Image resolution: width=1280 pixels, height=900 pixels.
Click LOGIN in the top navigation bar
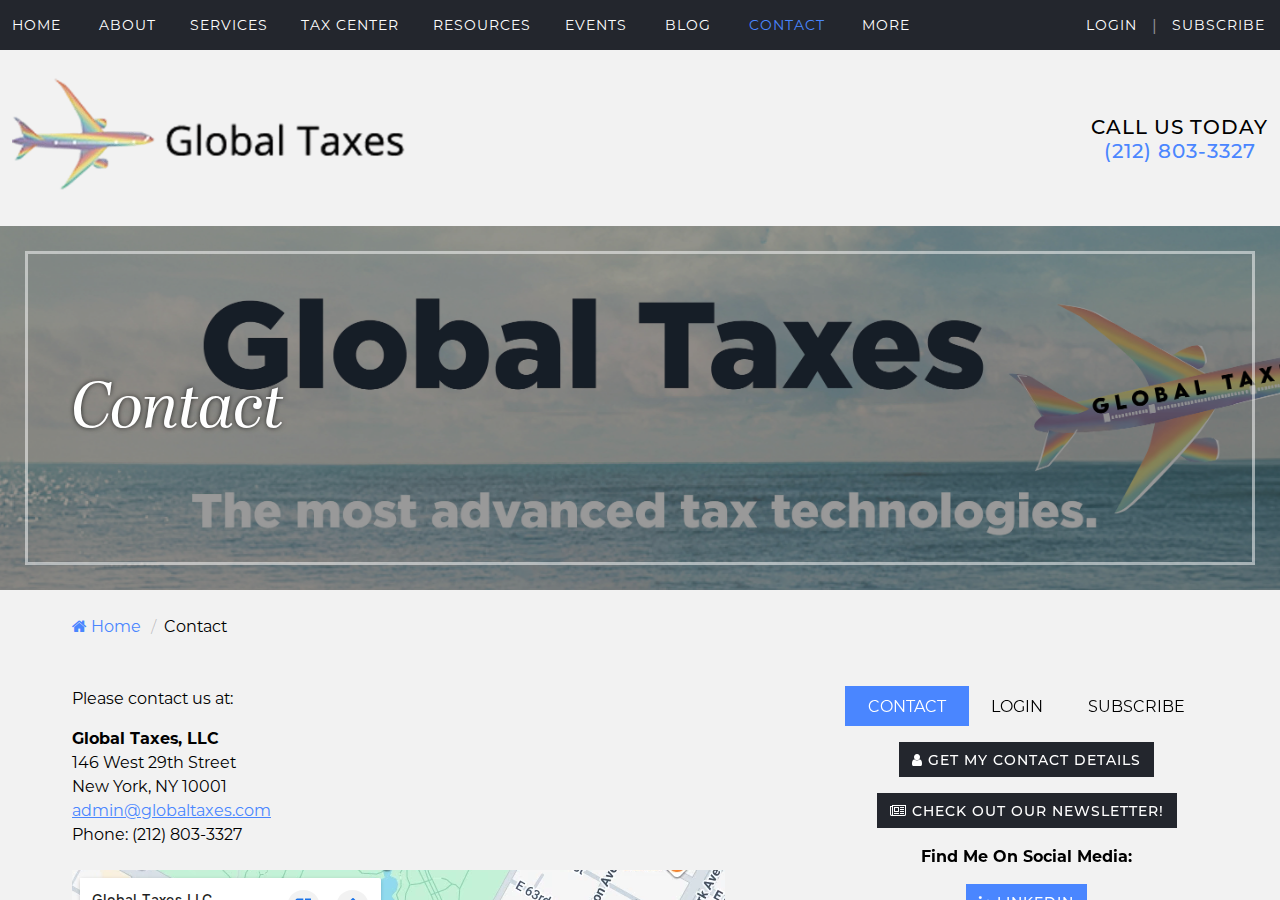tap(1112, 25)
